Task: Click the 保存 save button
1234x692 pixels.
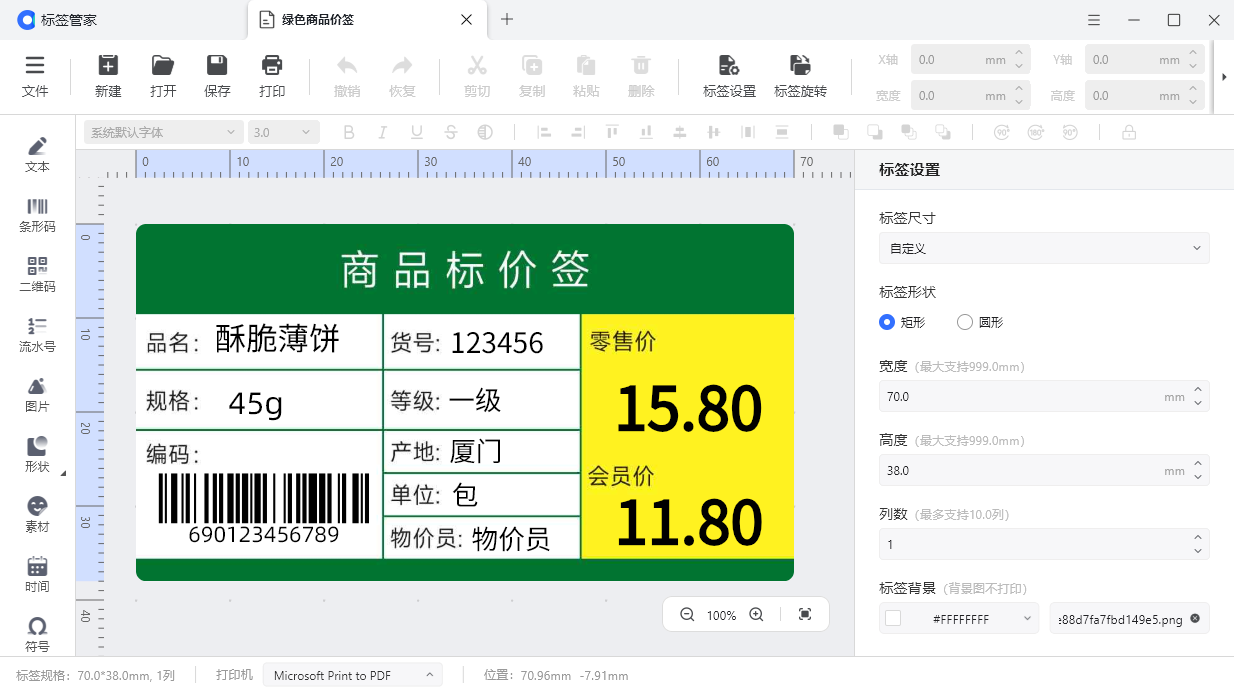Action: pyautogui.click(x=216, y=72)
